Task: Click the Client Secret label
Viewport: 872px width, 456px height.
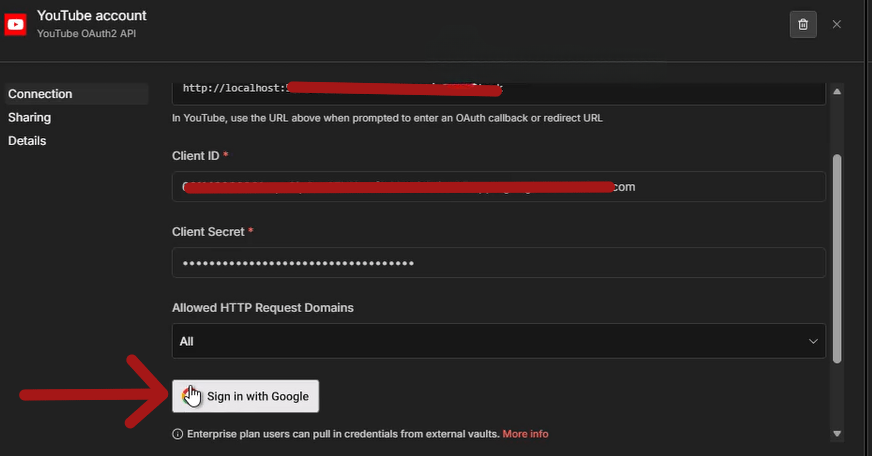Action: 208,232
